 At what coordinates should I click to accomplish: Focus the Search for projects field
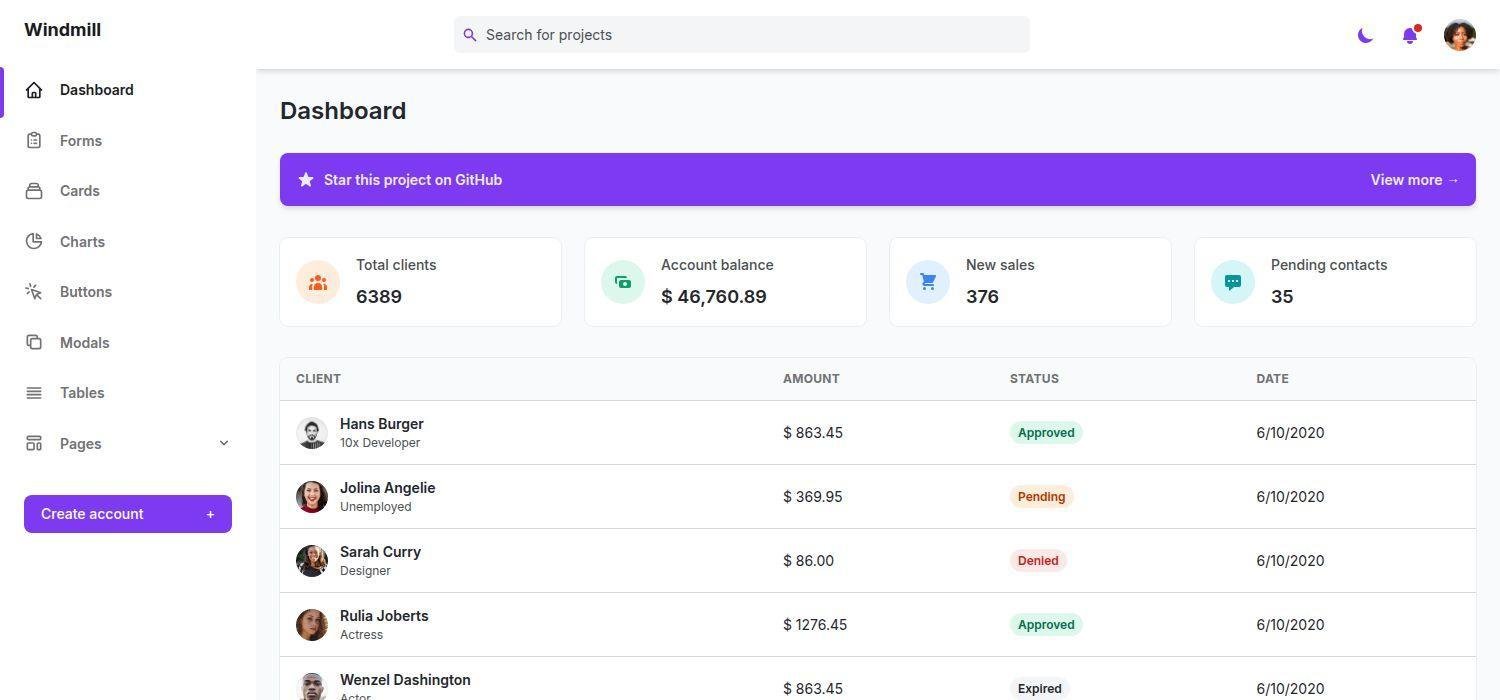tap(742, 35)
